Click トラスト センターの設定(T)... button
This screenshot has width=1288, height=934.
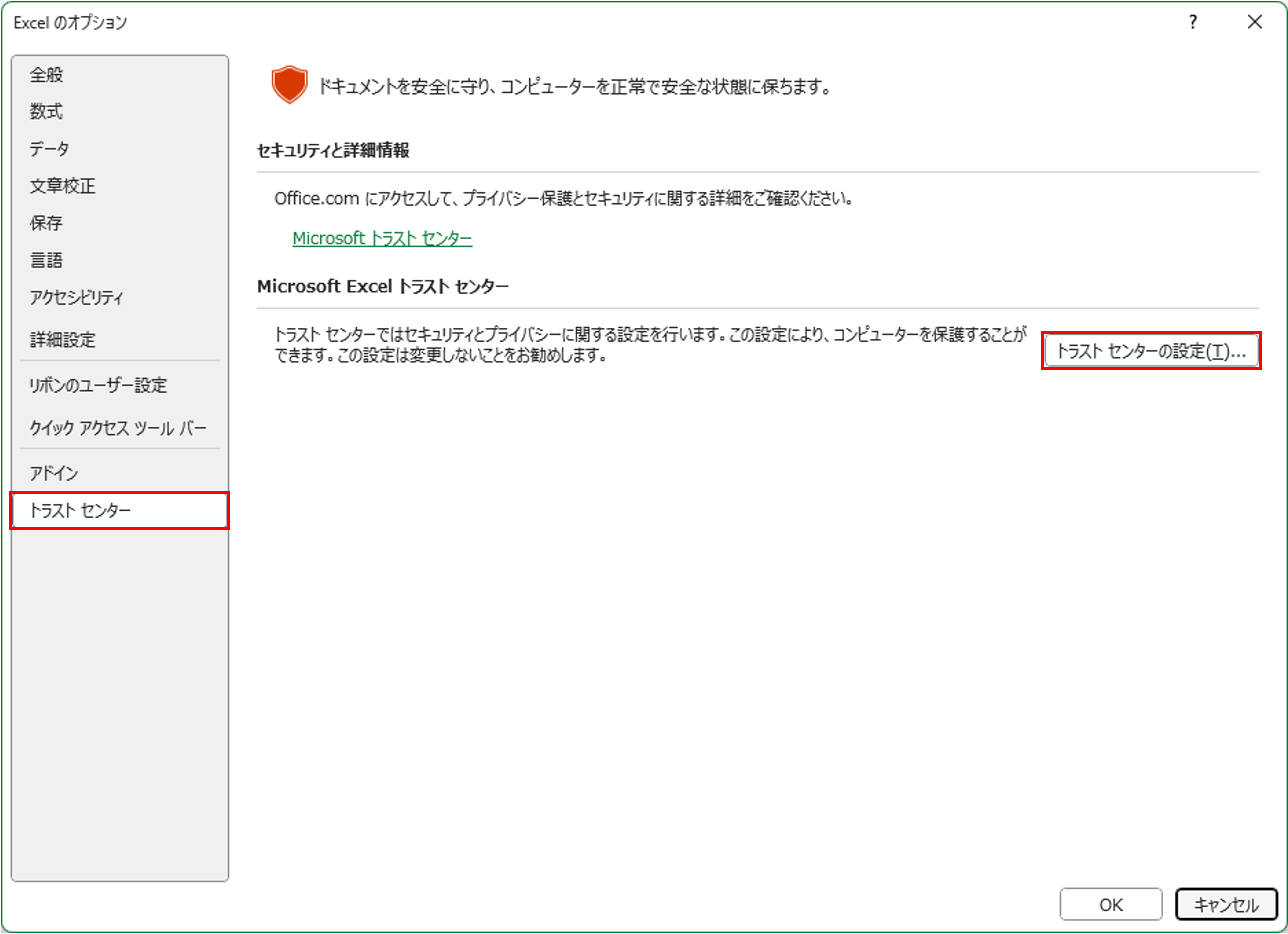click(1151, 352)
